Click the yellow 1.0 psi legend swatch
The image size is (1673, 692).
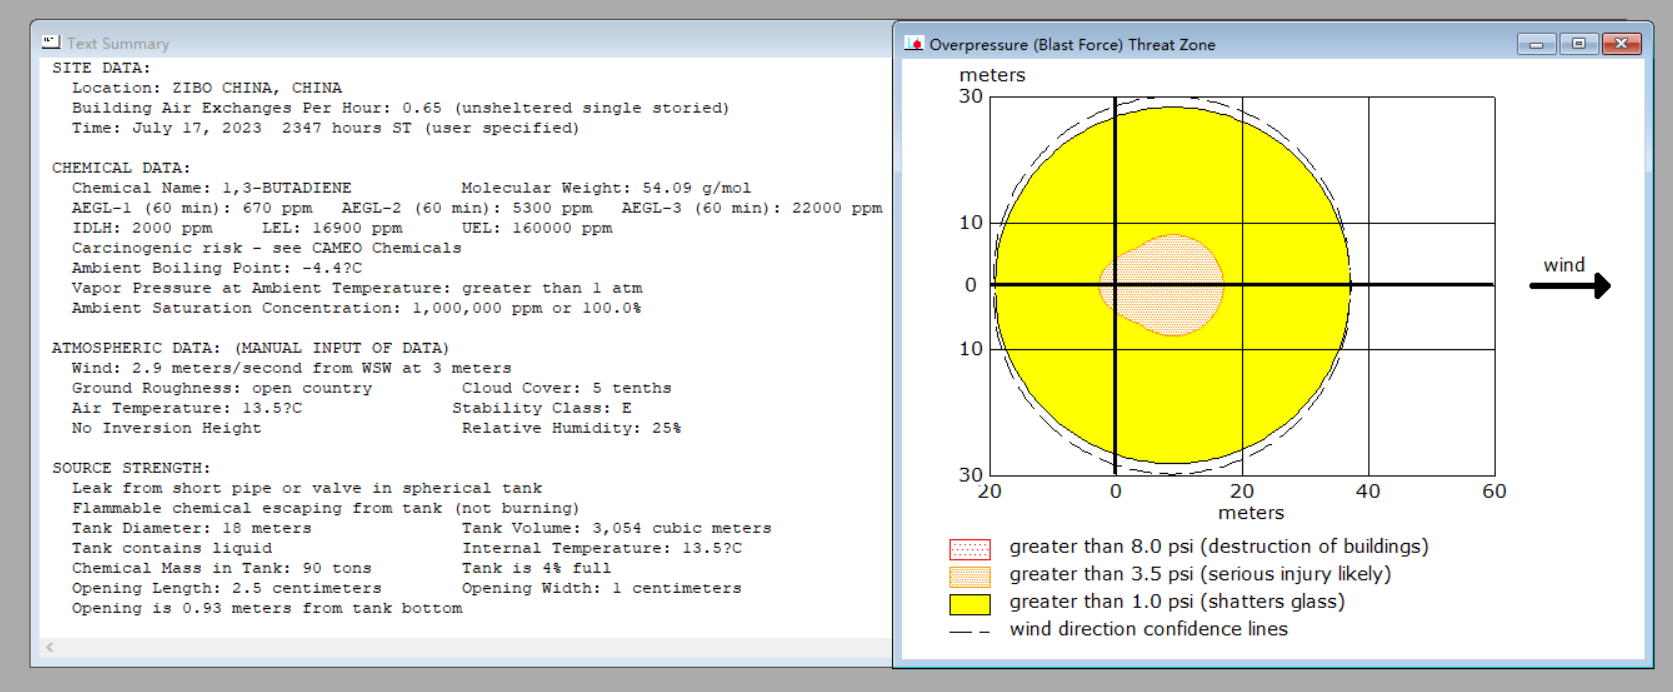[x=970, y=604]
